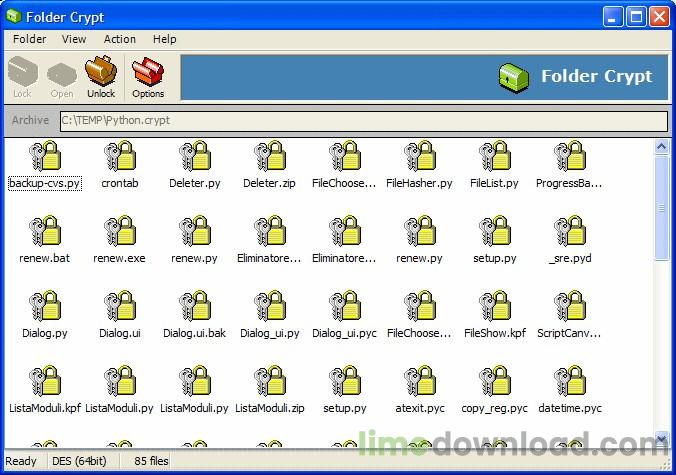Viewport: 676px width, 475px height.
Task: Open the Options toolbox icon
Action: tap(148, 77)
